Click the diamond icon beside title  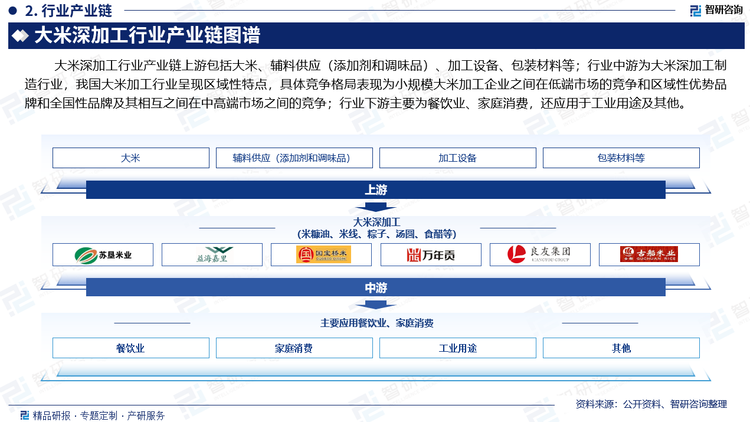[20, 36]
